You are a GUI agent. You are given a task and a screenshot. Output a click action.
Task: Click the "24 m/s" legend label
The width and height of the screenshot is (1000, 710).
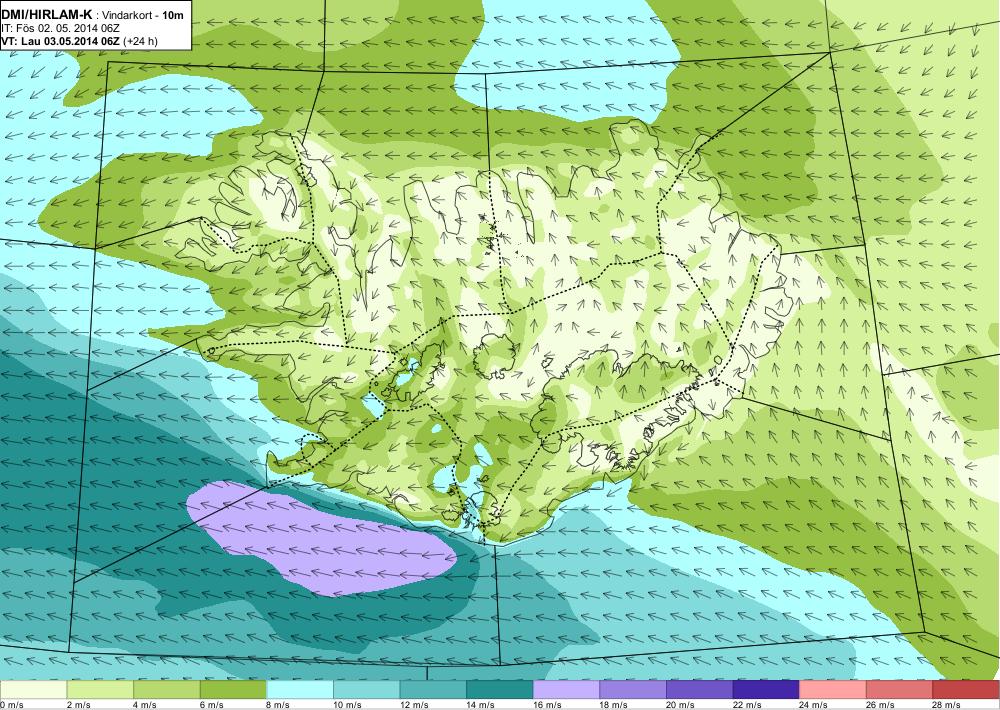click(814, 705)
